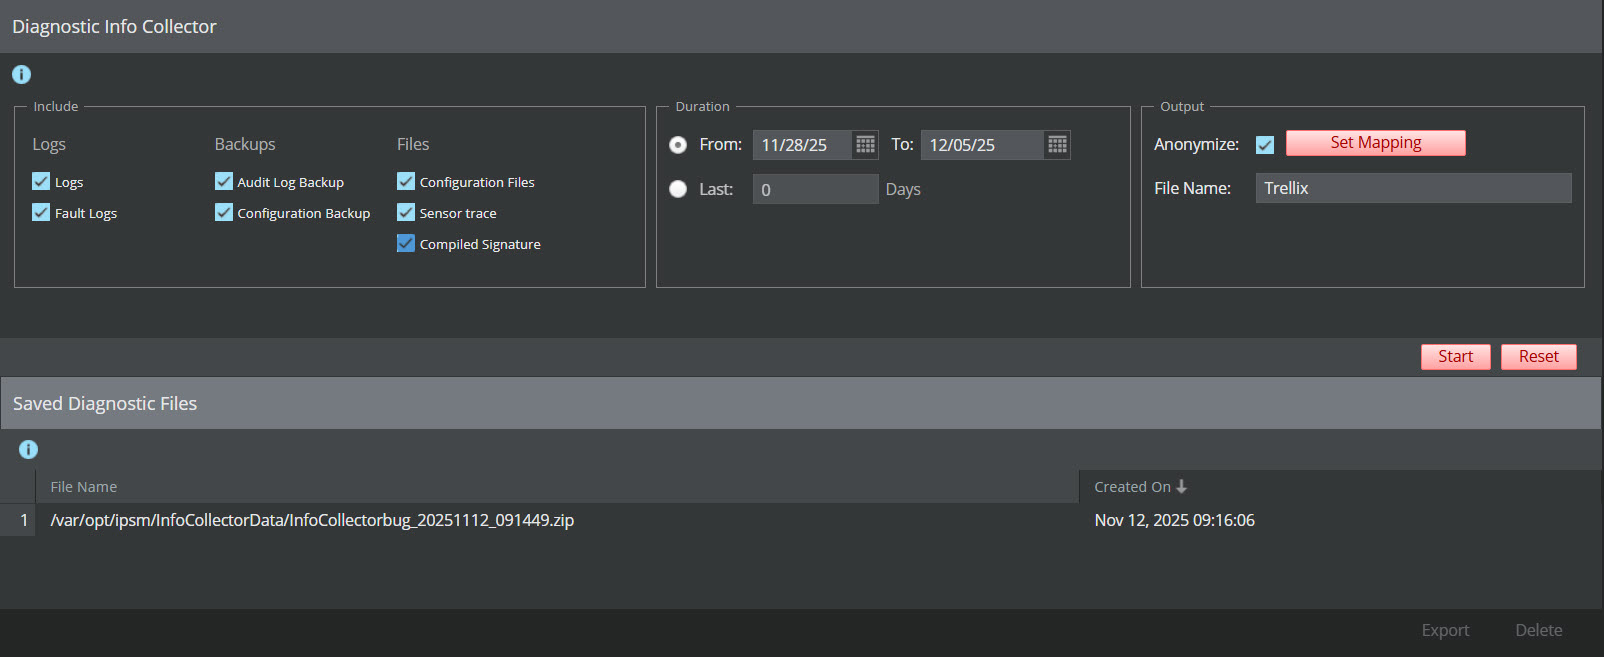Click the Created On sort arrow
The width and height of the screenshot is (1604, 657).
coord(1181,486)
